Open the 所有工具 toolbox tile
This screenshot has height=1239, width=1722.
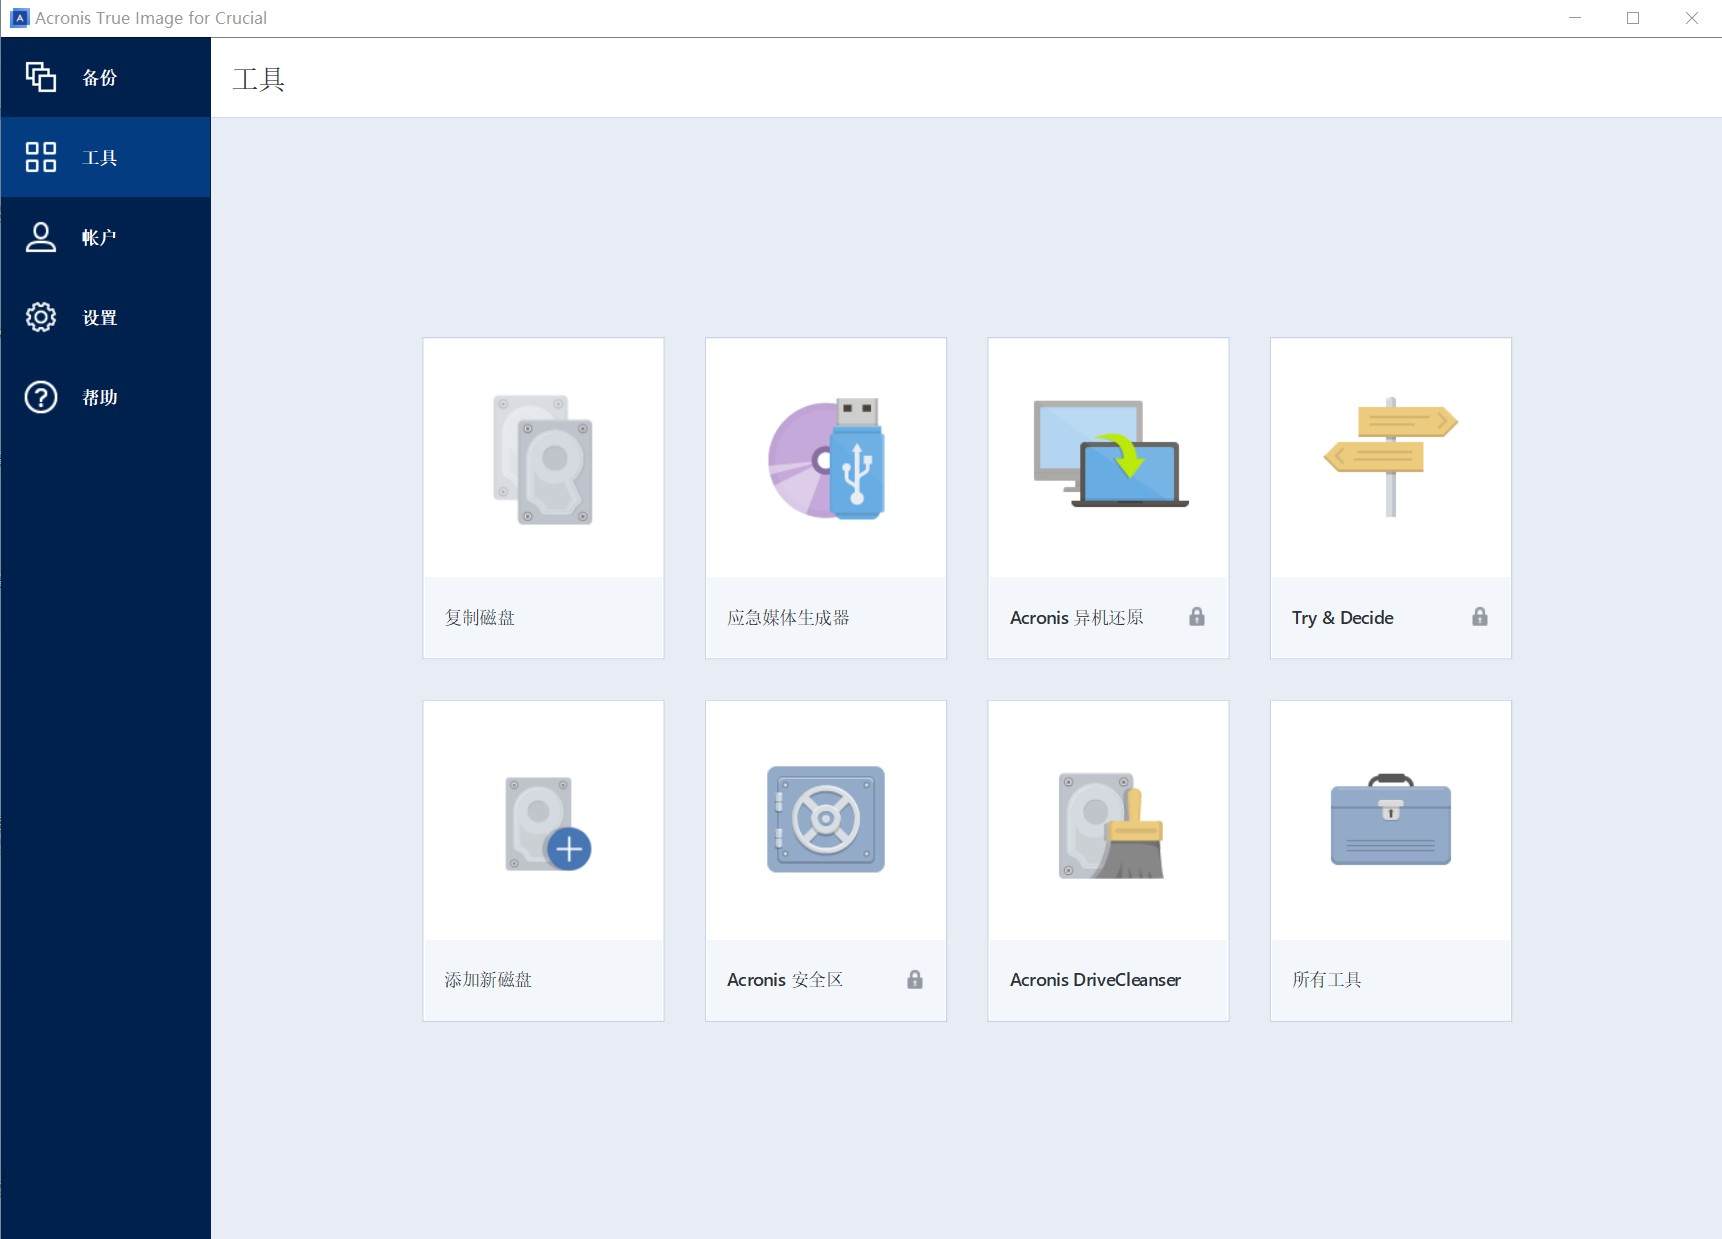pos(1390,860)
